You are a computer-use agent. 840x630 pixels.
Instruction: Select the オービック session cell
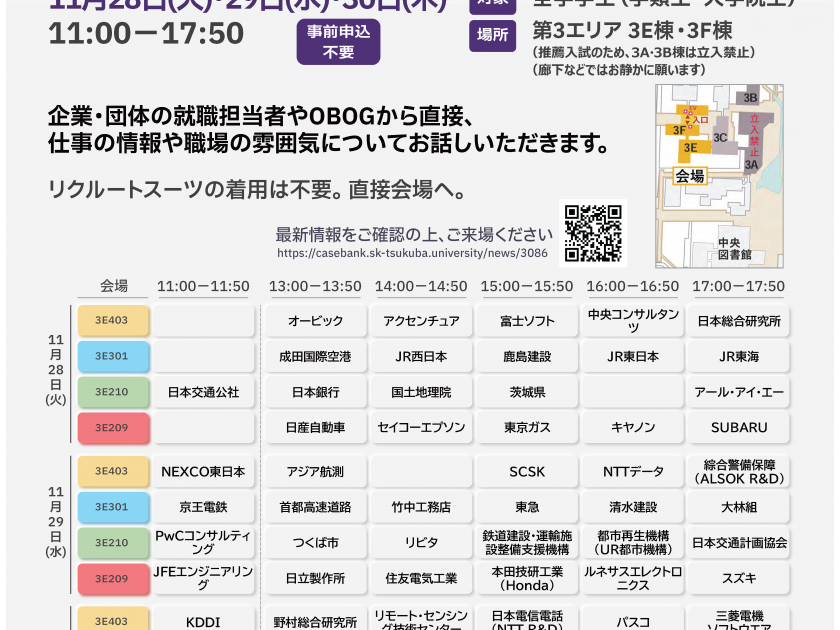316,320
